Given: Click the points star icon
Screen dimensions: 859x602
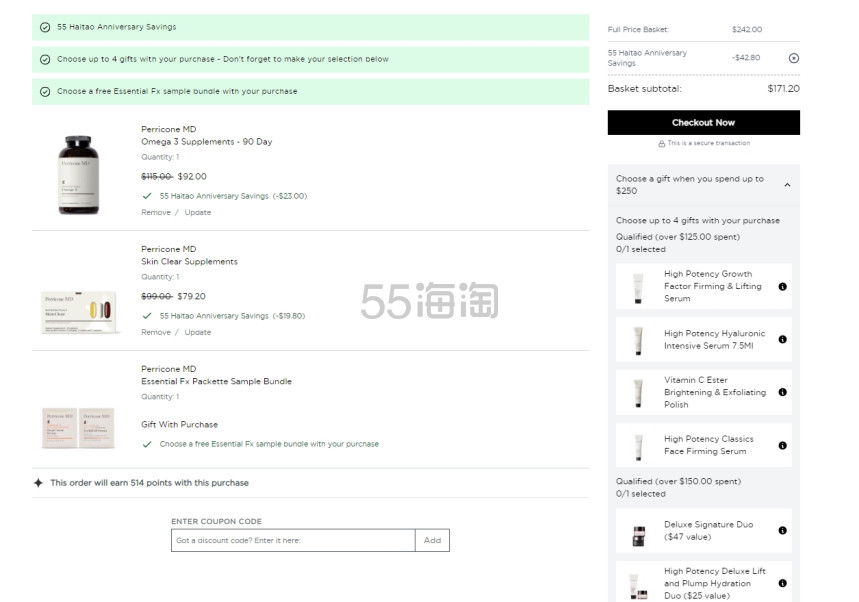Looking at the screenshot, I should (x=38, y=483).
